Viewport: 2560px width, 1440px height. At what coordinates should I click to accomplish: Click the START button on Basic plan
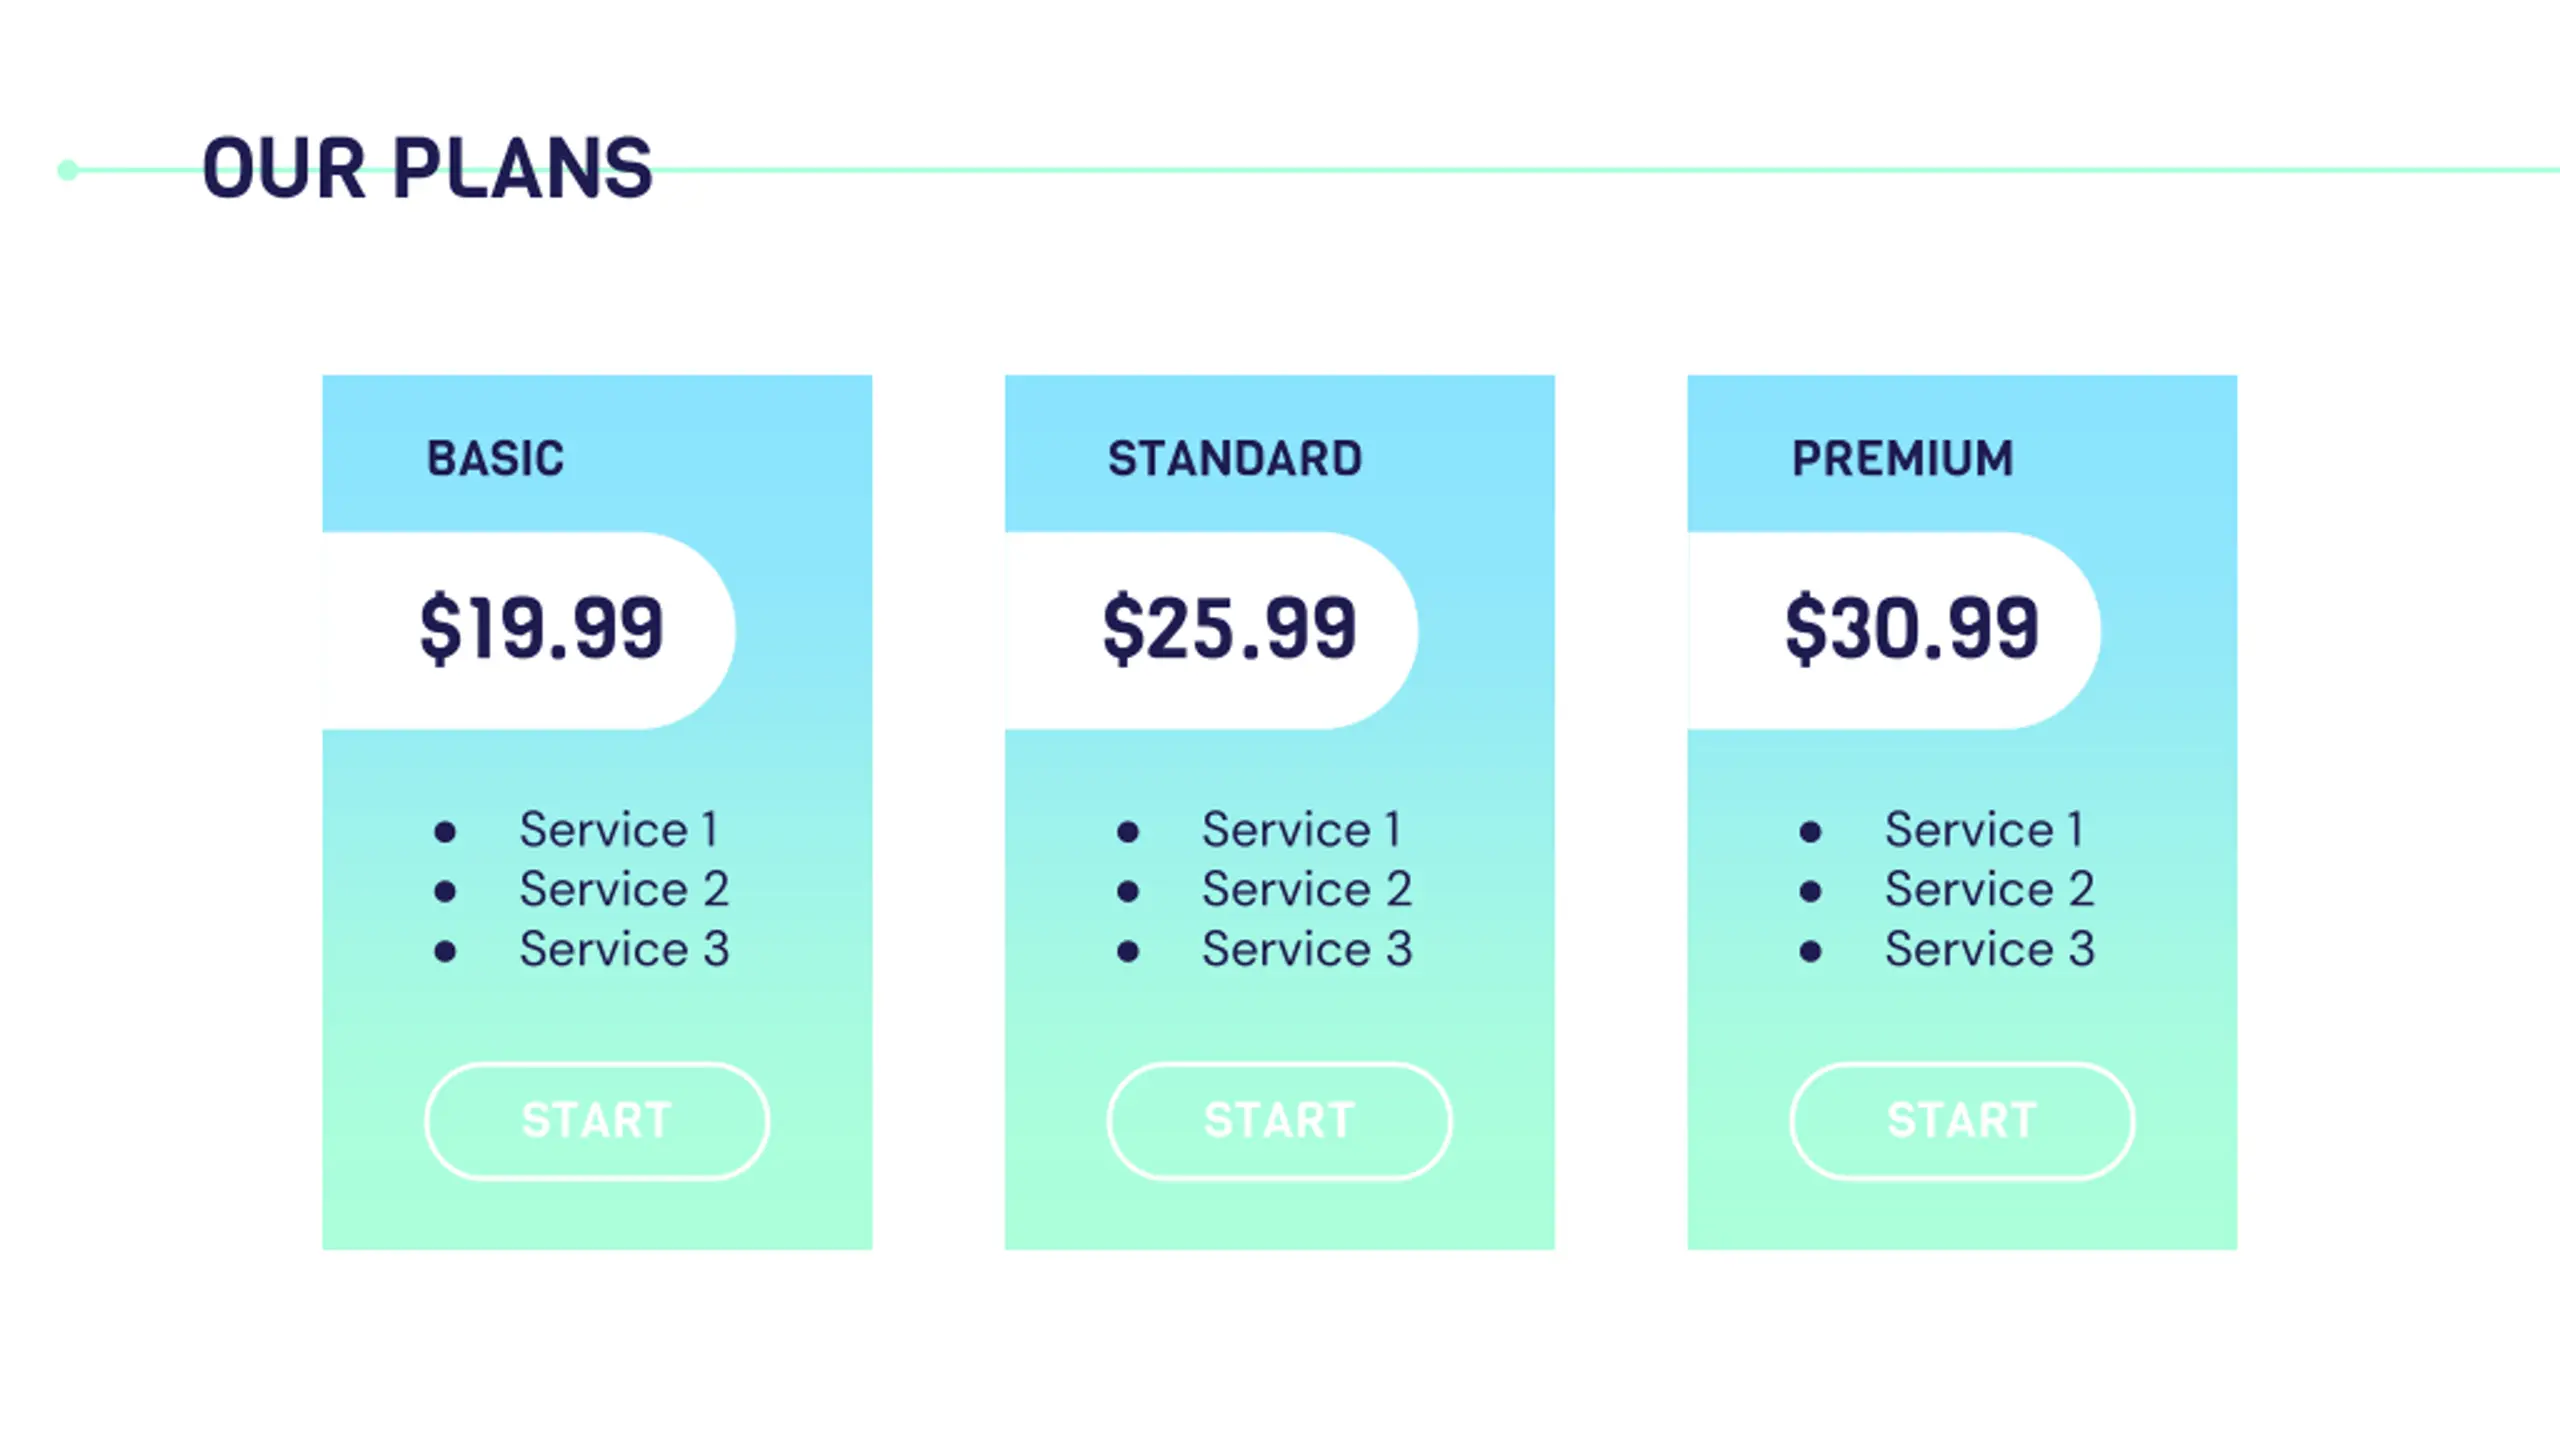point(597,1121)
